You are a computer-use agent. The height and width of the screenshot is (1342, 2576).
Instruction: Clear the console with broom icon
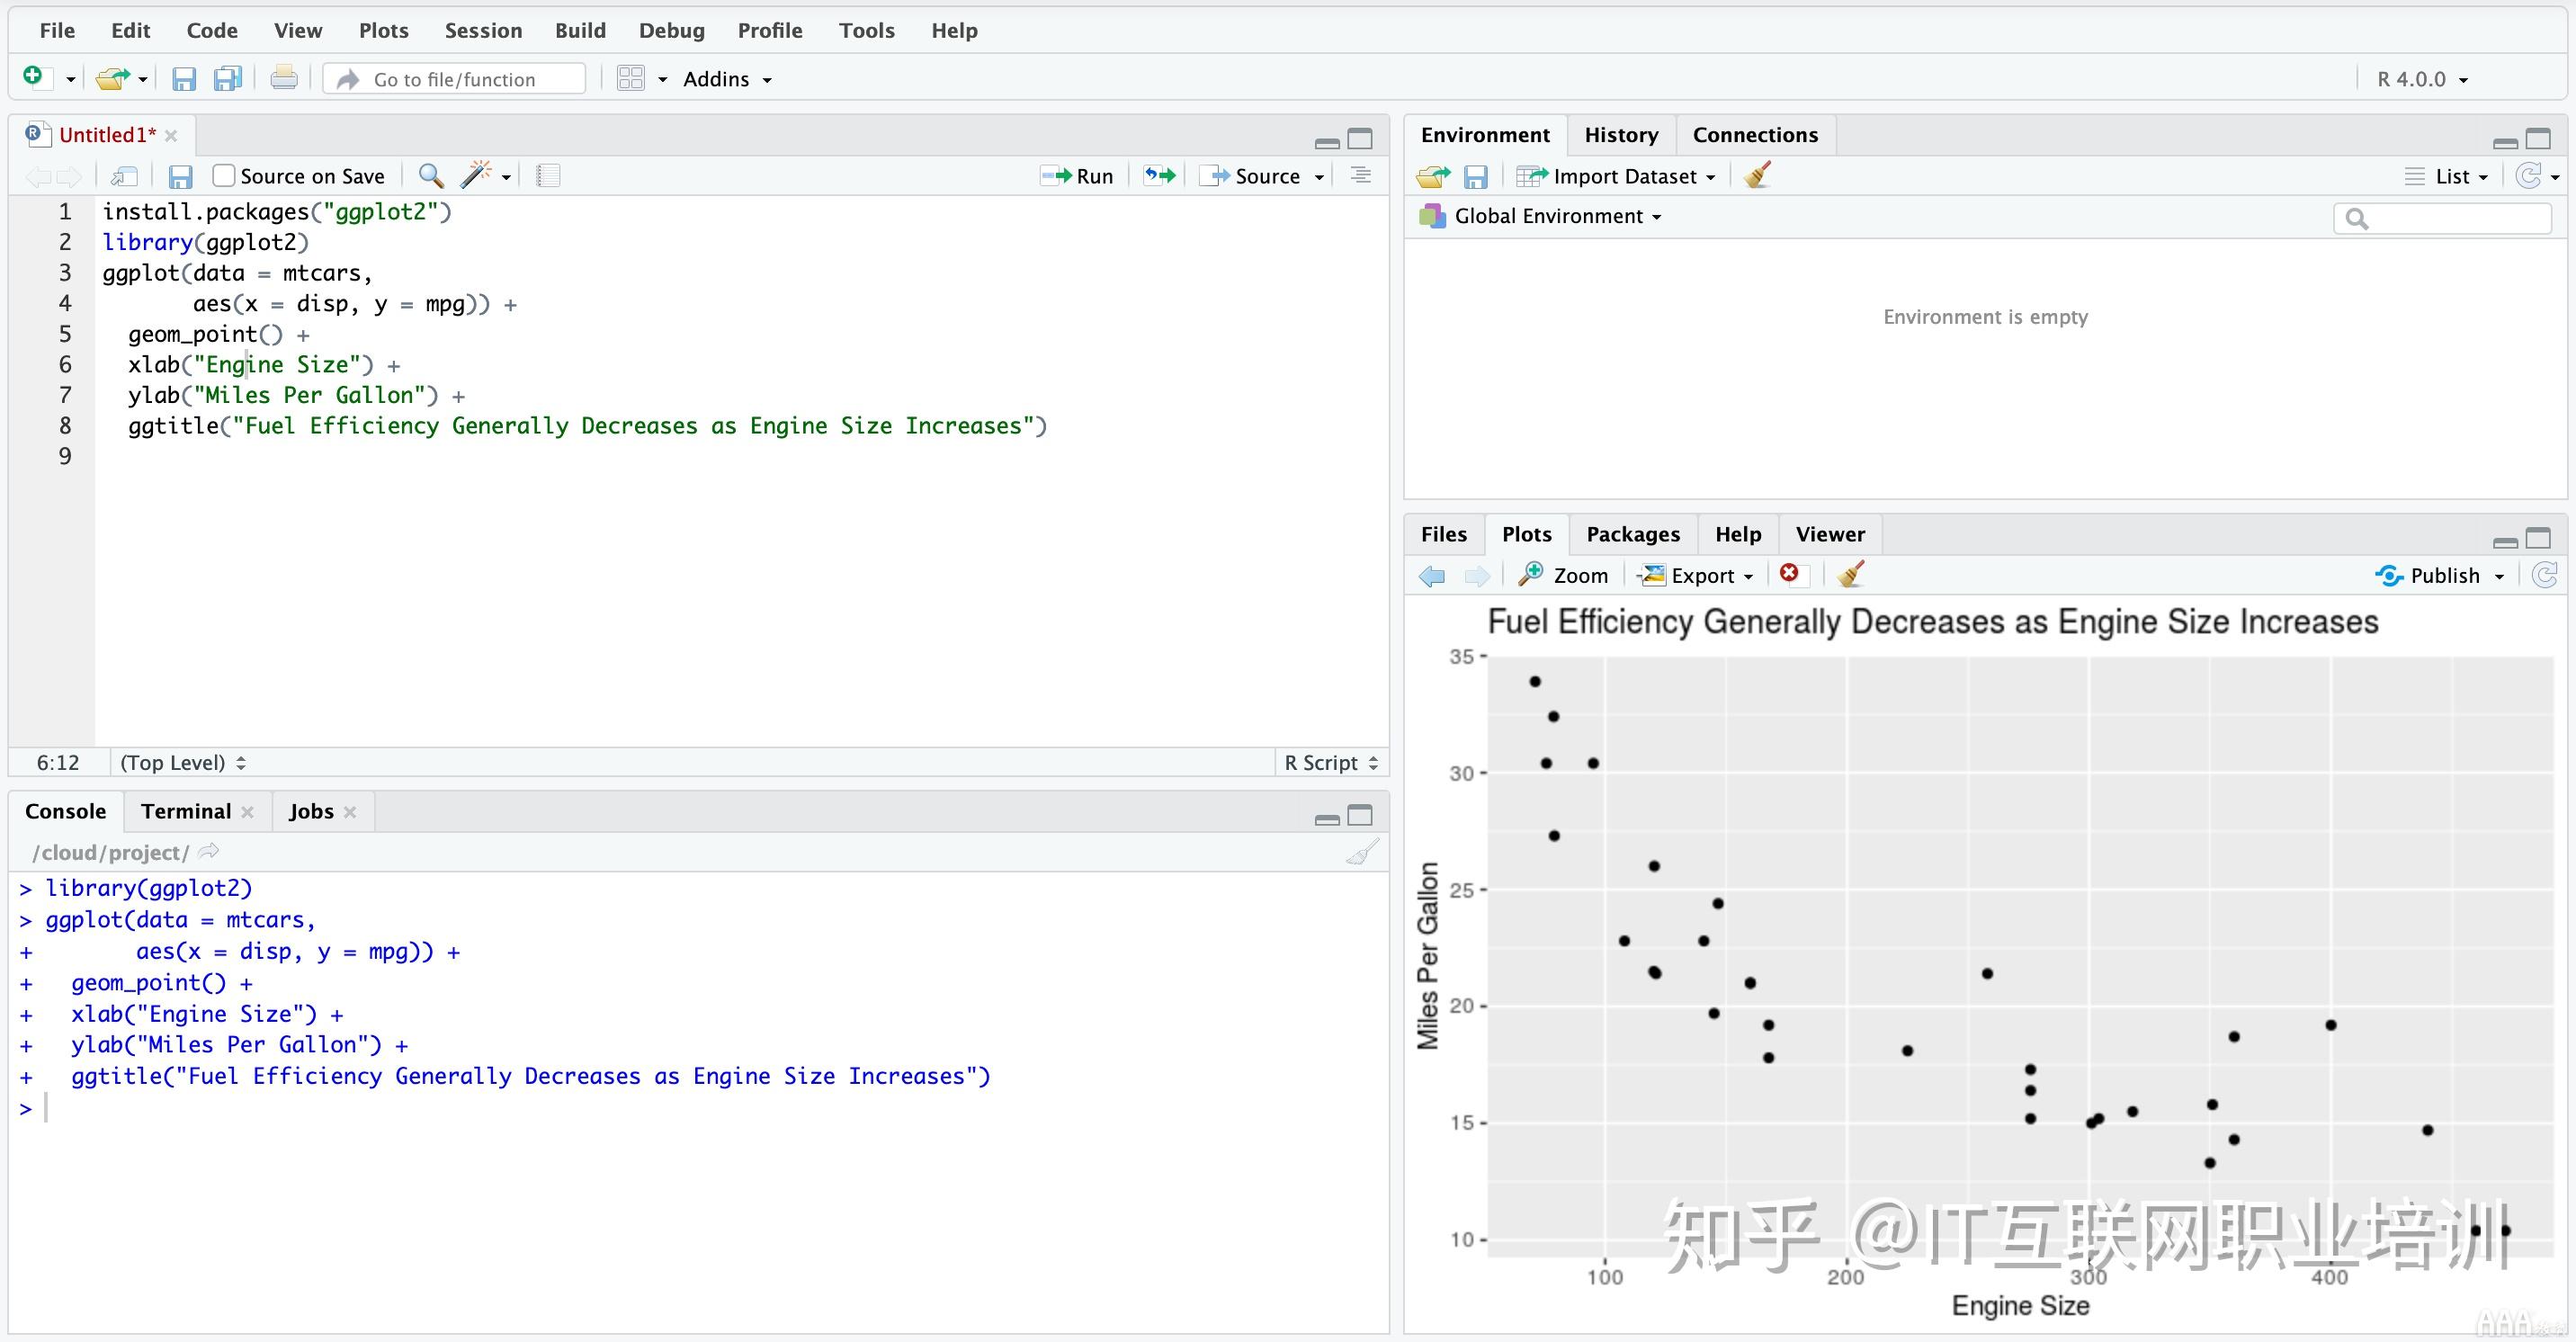point(1362,852)
